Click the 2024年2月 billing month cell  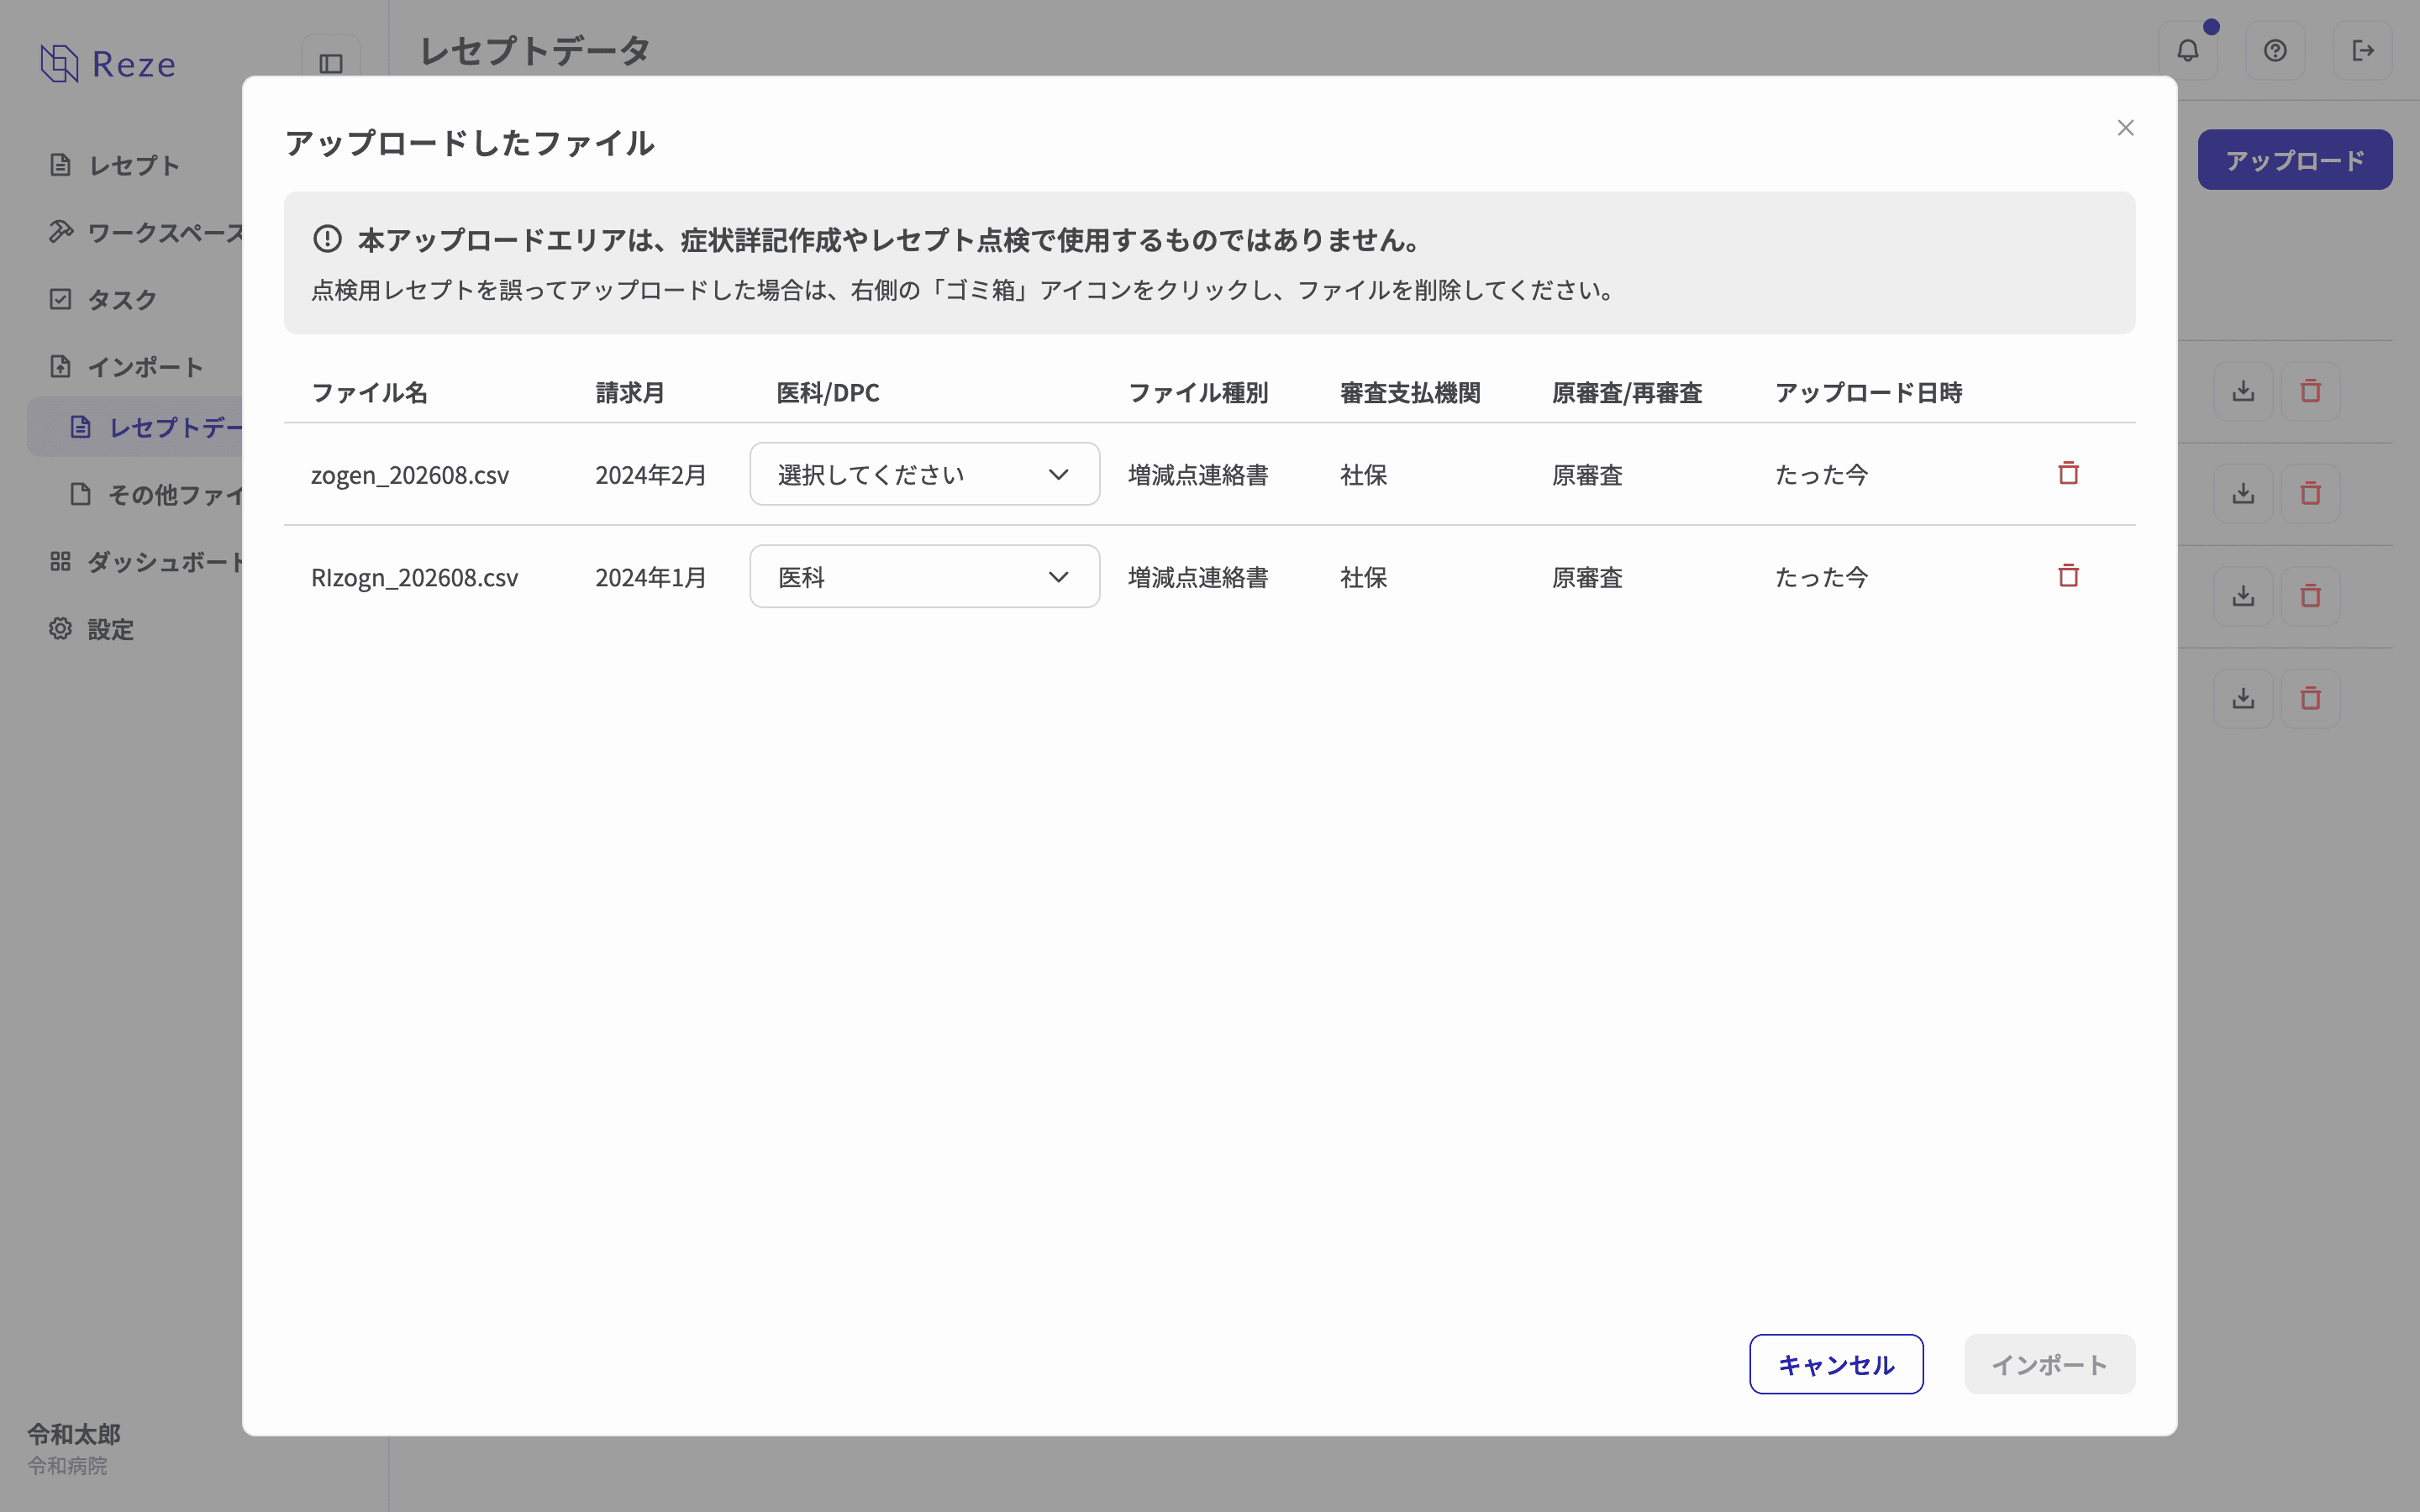[x=651, y=475]
